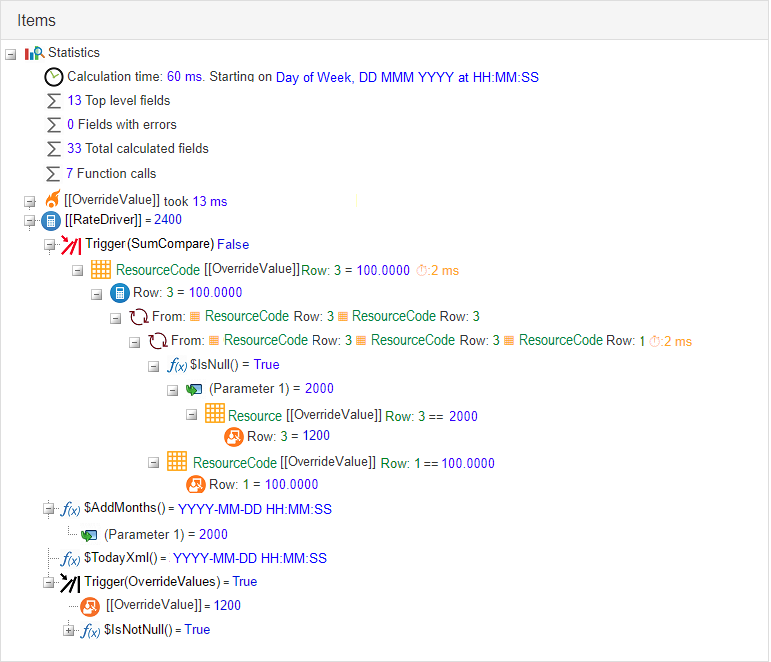Click the f(x) icon beside $IsNull()

coord(175,365)
